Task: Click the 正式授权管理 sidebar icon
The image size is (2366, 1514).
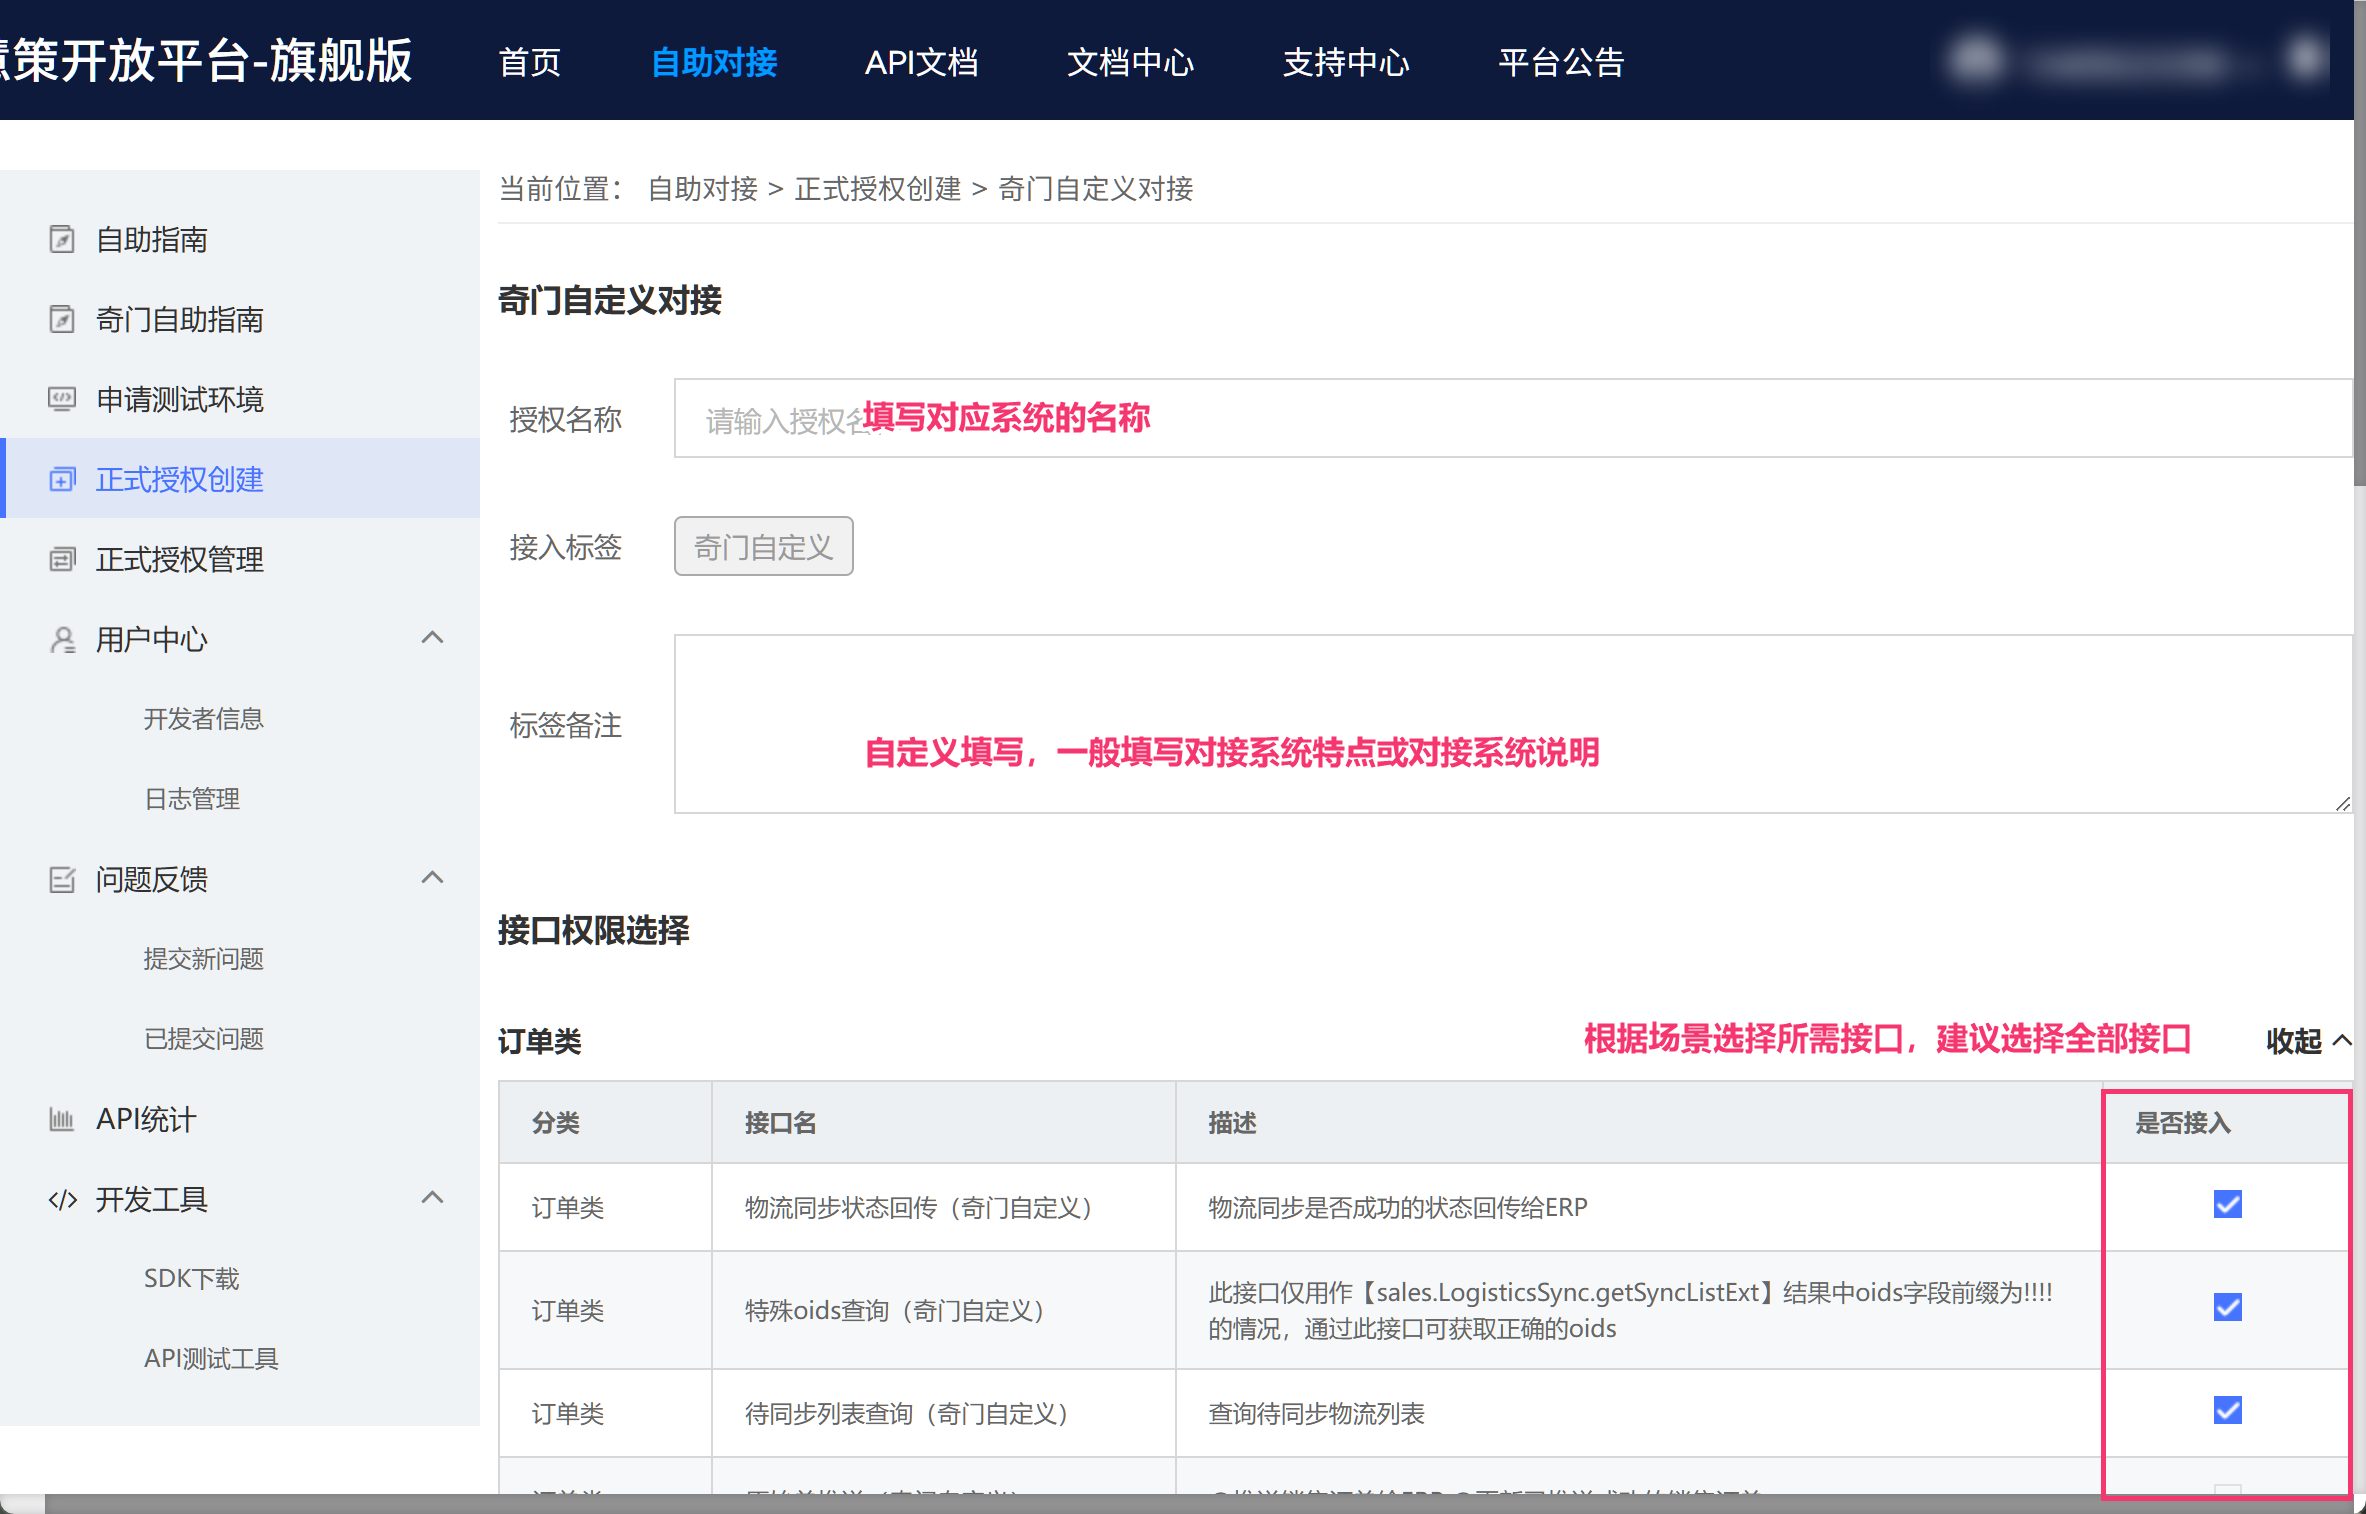Action: click(x=62, y=559)
